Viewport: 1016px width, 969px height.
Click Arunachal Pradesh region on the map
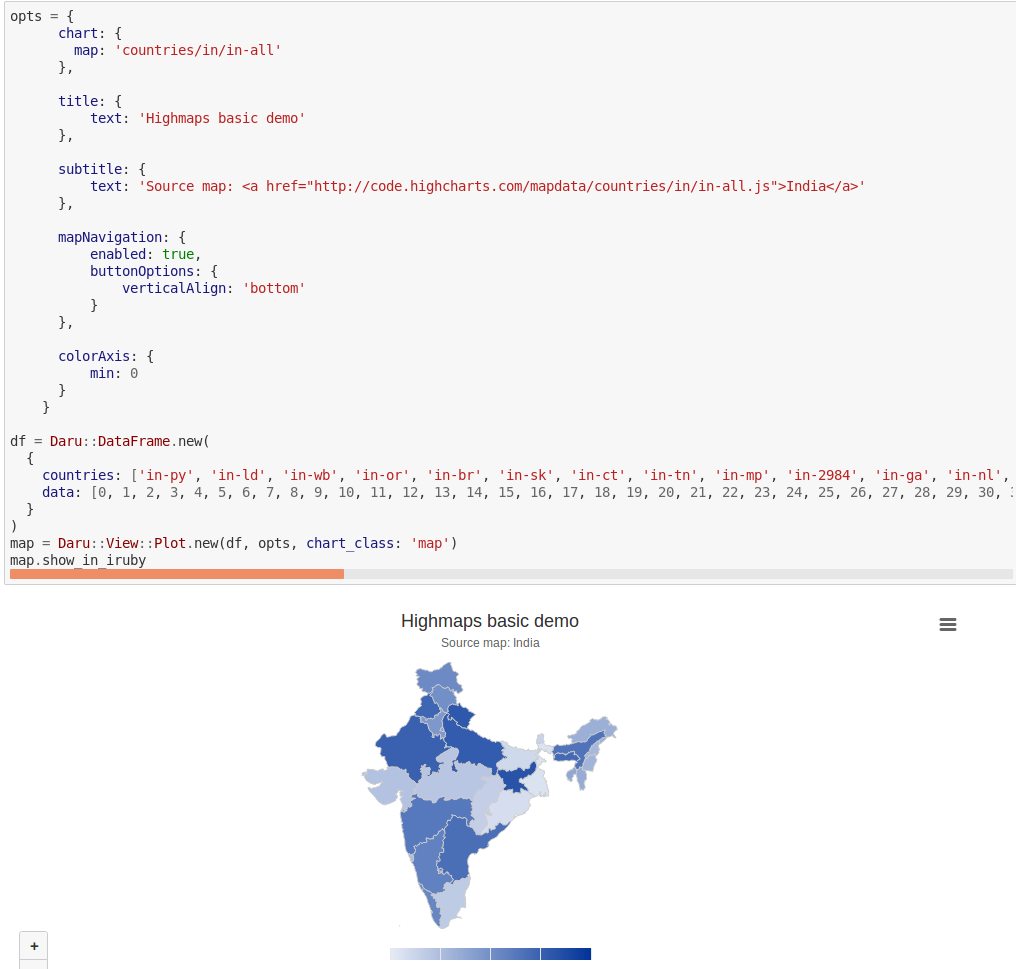coord(592,728)
